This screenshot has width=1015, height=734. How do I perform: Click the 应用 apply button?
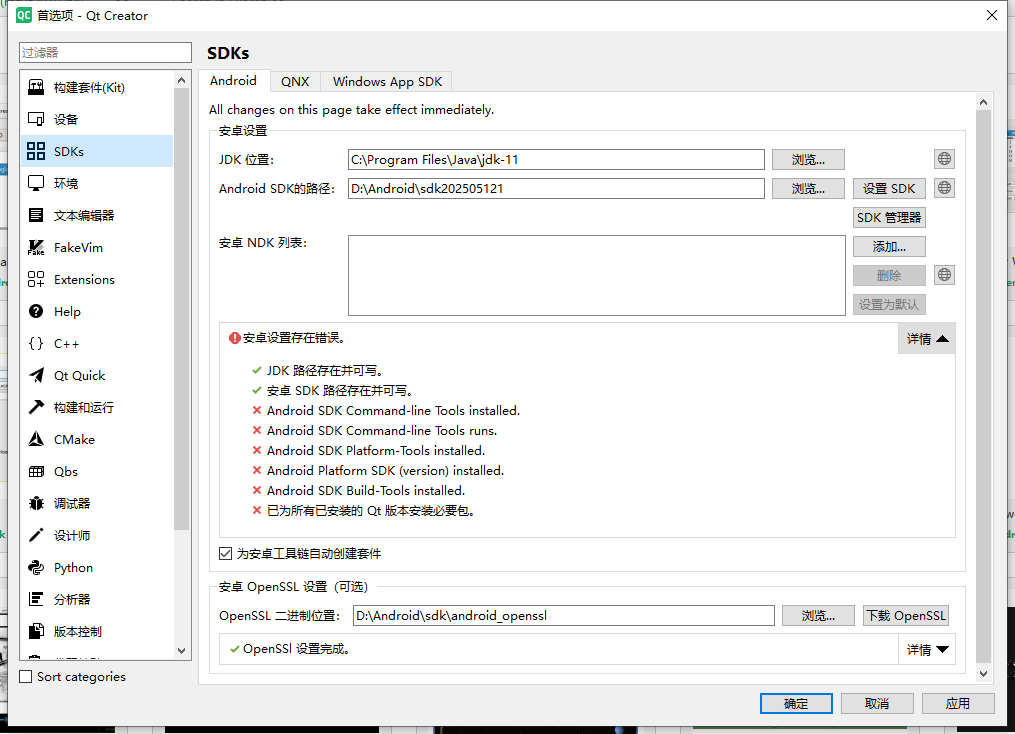957,704
